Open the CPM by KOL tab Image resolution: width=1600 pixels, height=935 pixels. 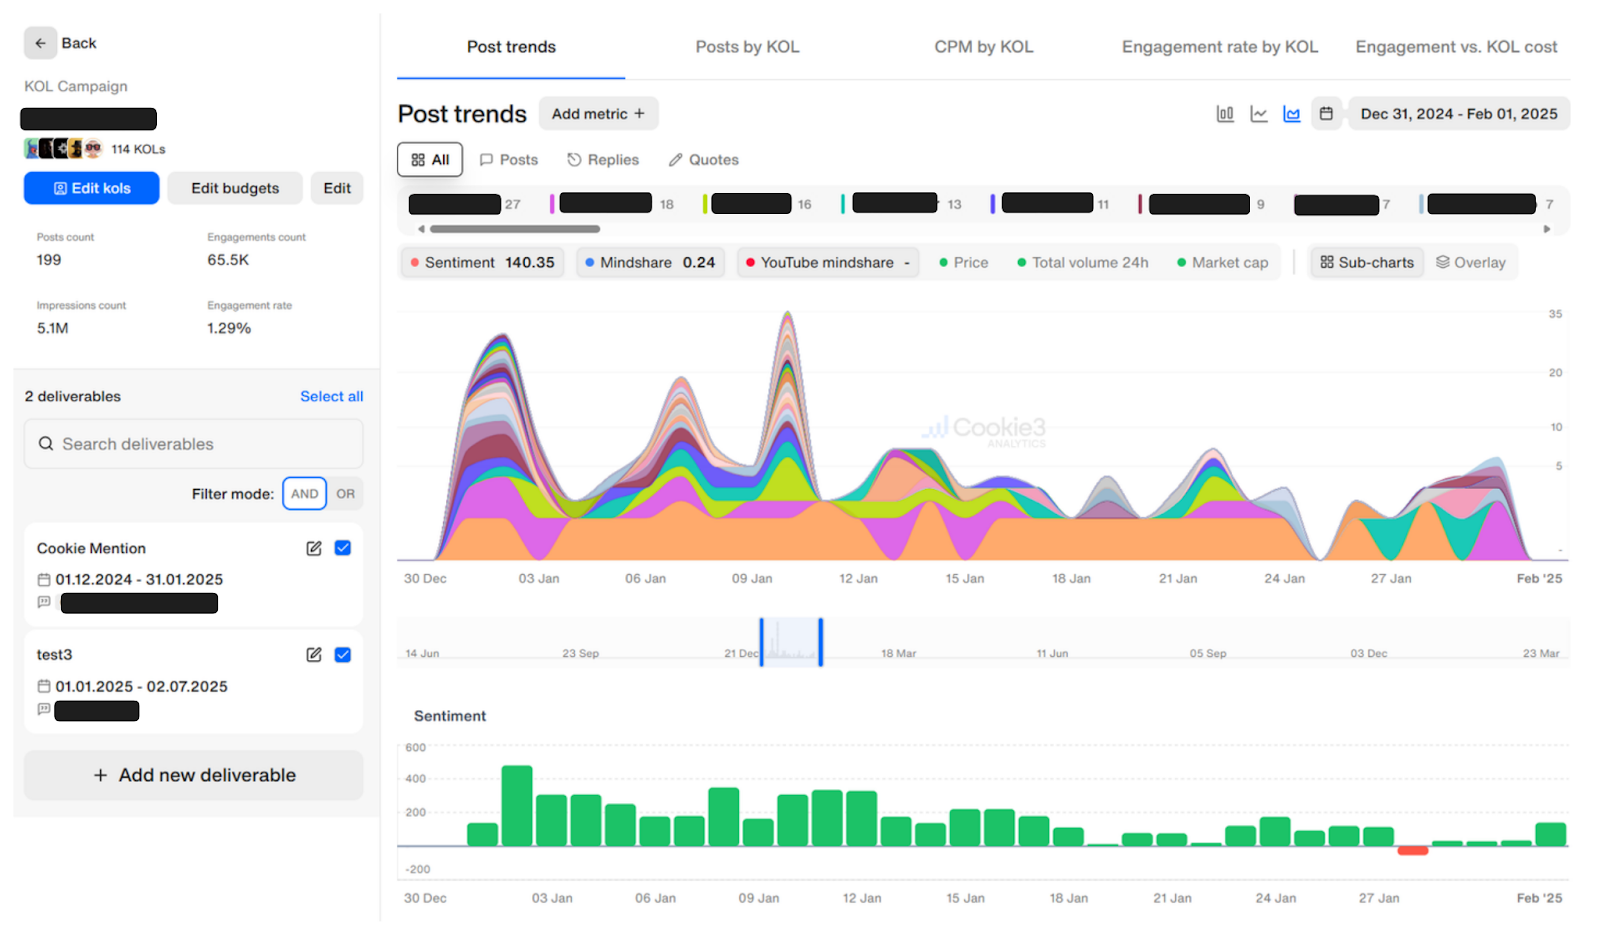click(x=984, y=47)
